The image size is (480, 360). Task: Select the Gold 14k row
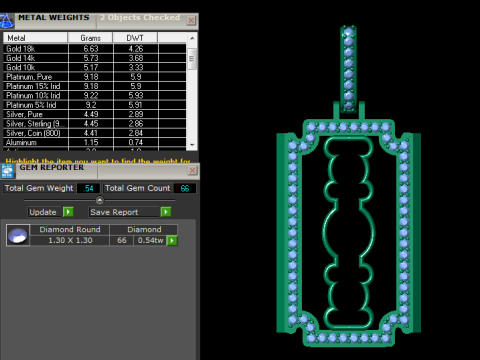point(95,58)
